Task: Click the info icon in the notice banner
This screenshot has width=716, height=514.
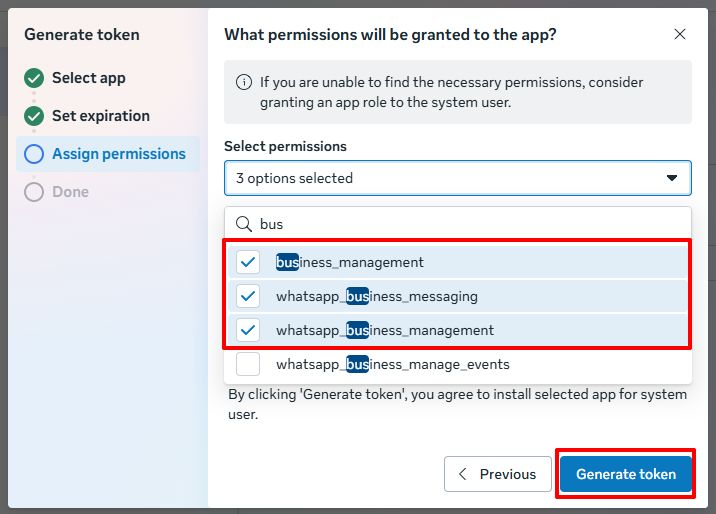Action: point(243,82)
